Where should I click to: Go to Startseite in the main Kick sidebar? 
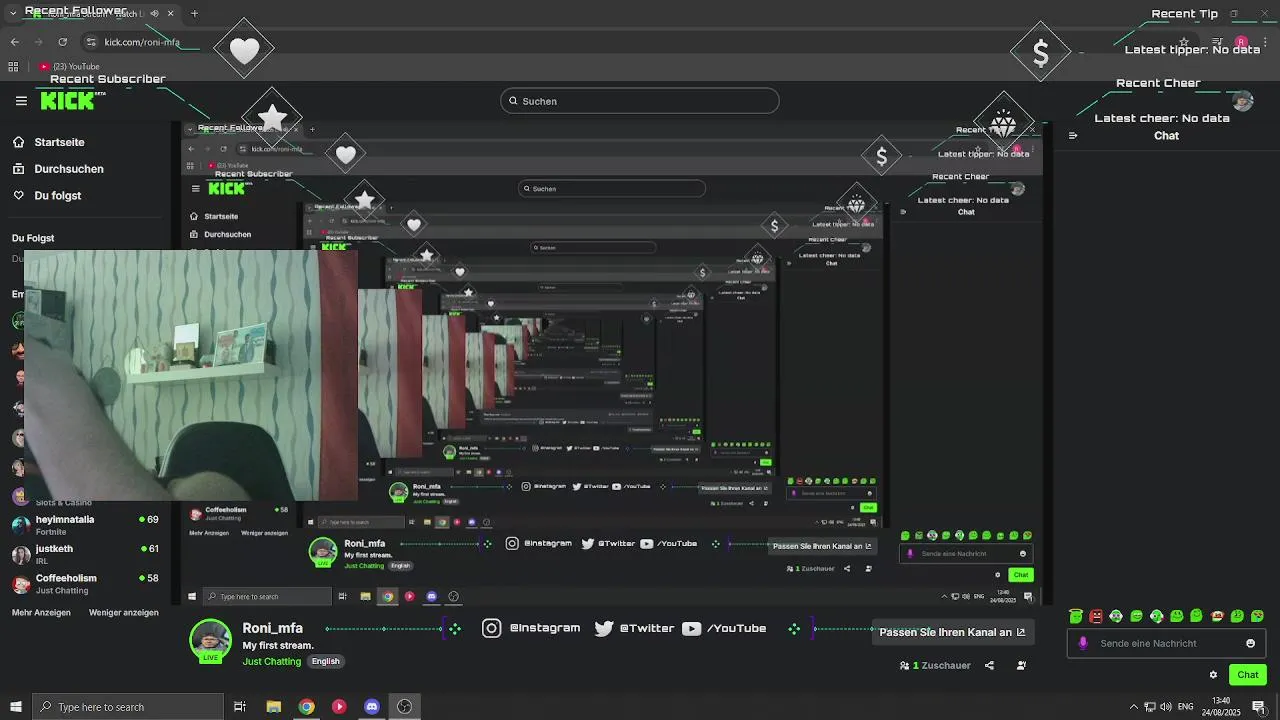(x=59, y=142)
